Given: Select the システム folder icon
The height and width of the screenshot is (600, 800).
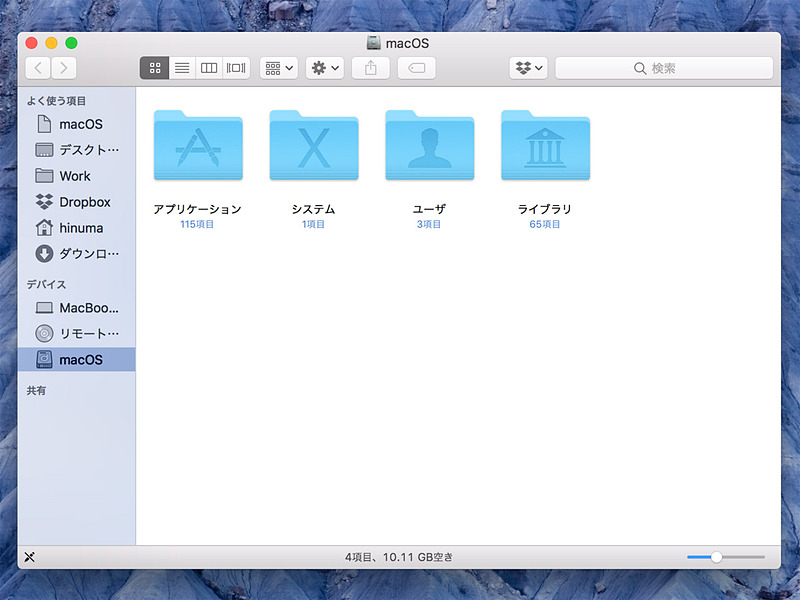Looking at the screenshot, I should coord(314,145).
